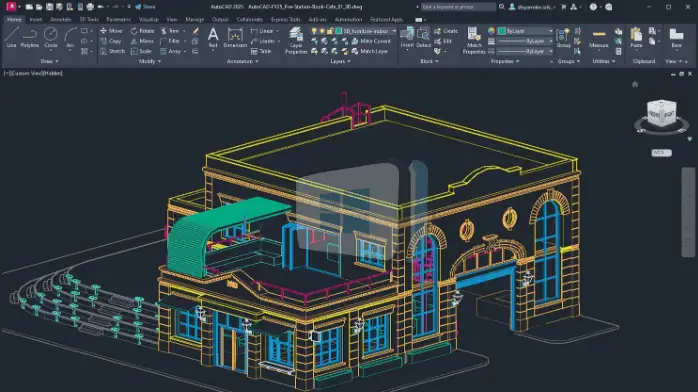Screen dimensions: 698x392
Task: Insert a Table
Action: pos(261,51)
